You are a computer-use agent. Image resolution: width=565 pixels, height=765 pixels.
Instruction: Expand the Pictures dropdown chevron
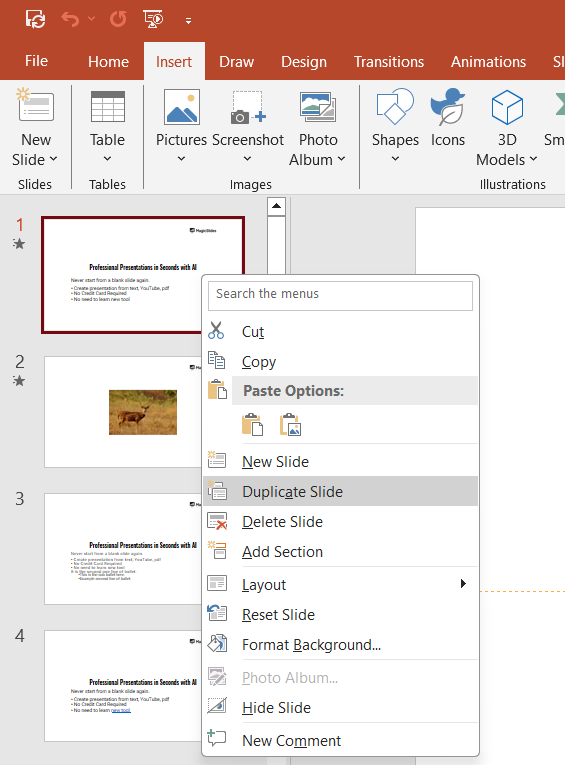pyautogui.click(x=181, y=159)
